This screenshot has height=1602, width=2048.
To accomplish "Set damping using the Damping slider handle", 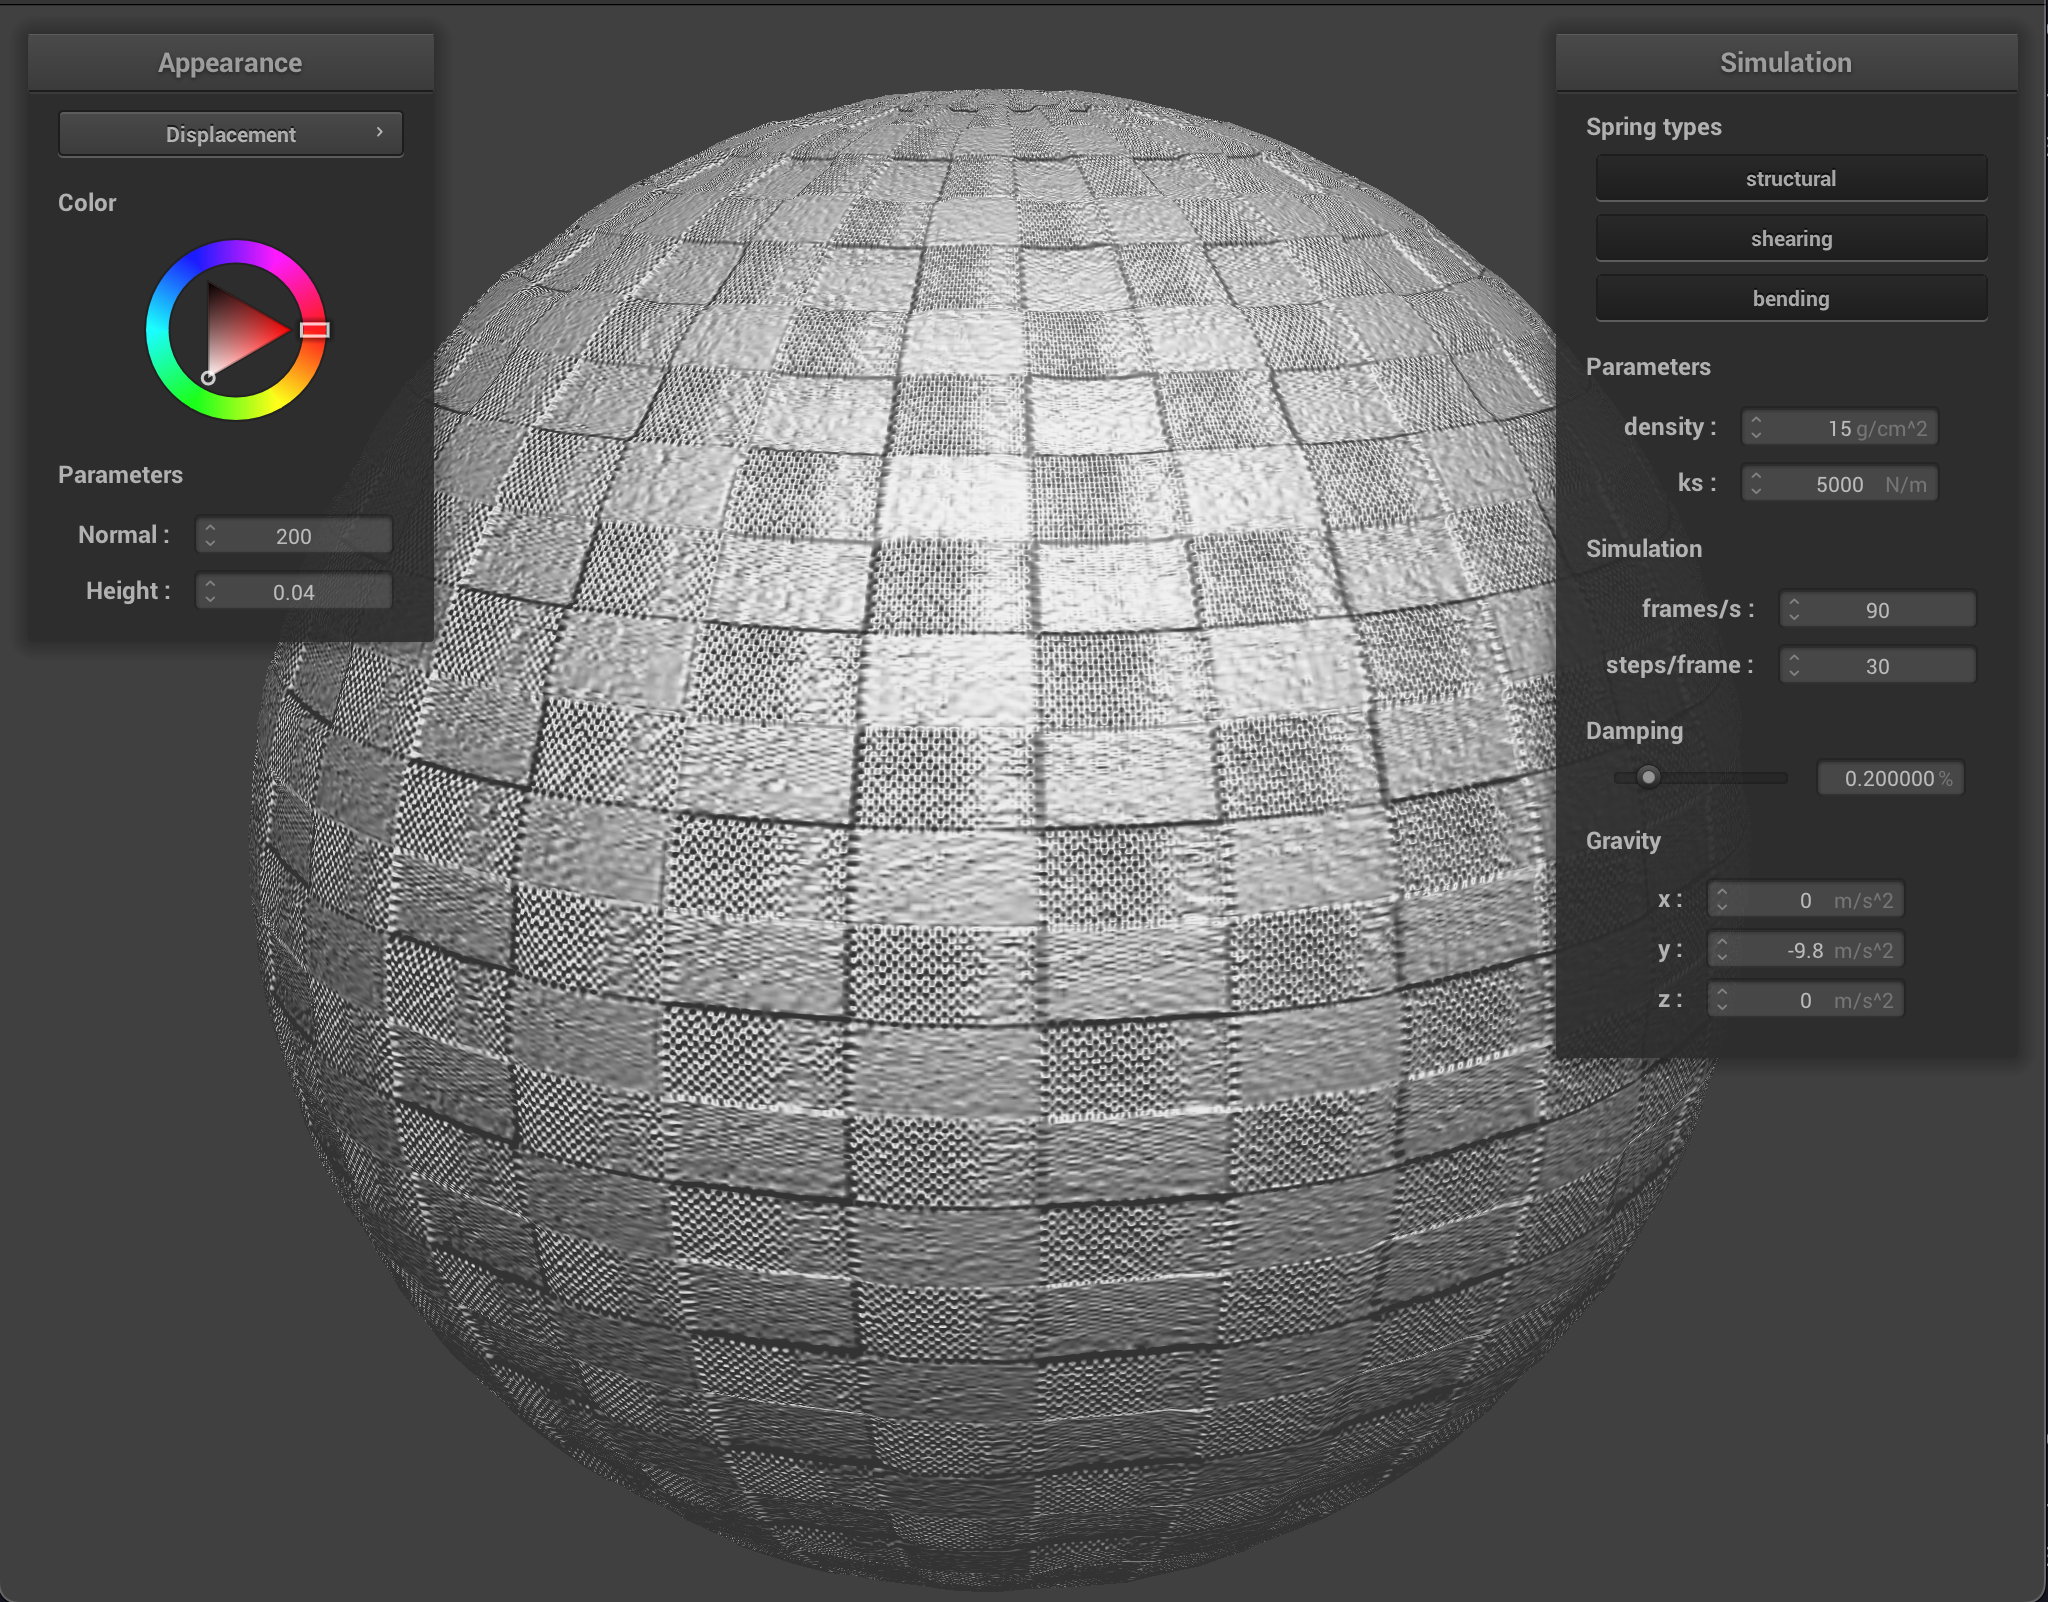I will click(x=1648, y=778).
